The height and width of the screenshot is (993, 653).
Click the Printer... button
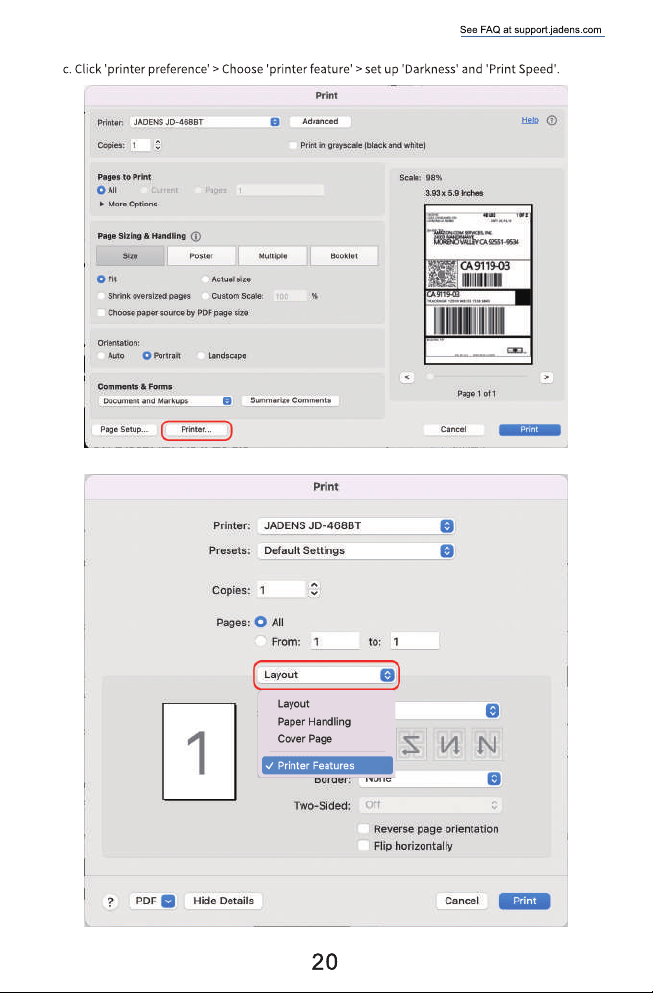[196, 429]
